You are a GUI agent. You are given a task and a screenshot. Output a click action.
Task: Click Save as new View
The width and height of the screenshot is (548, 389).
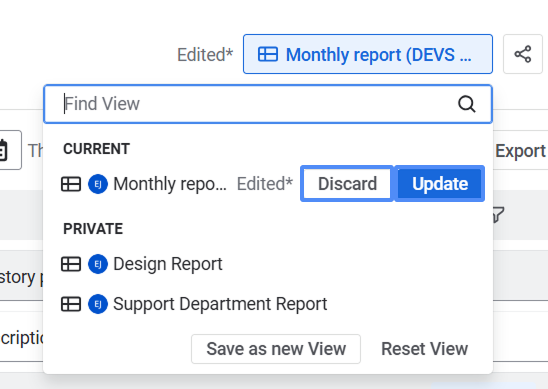pyautogui.click(x=276, y=349)
